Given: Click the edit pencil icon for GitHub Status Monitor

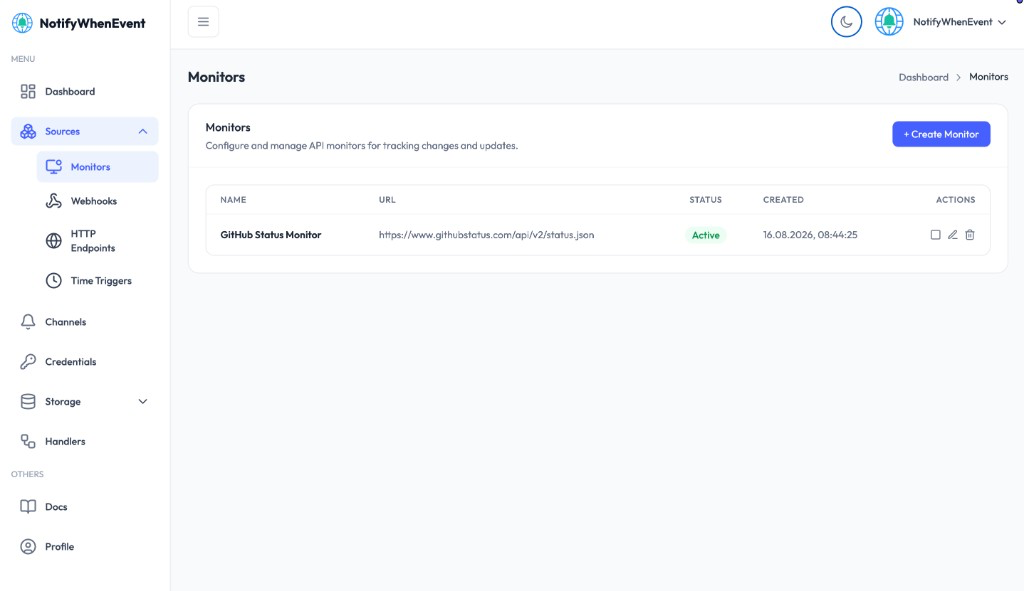Looking at the screenshot, I should coord(952,234).
